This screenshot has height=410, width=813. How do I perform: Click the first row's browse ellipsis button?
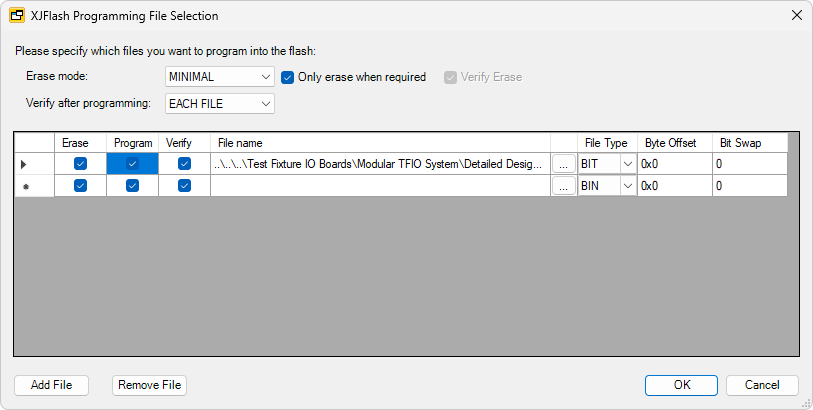tap(564, 164)
